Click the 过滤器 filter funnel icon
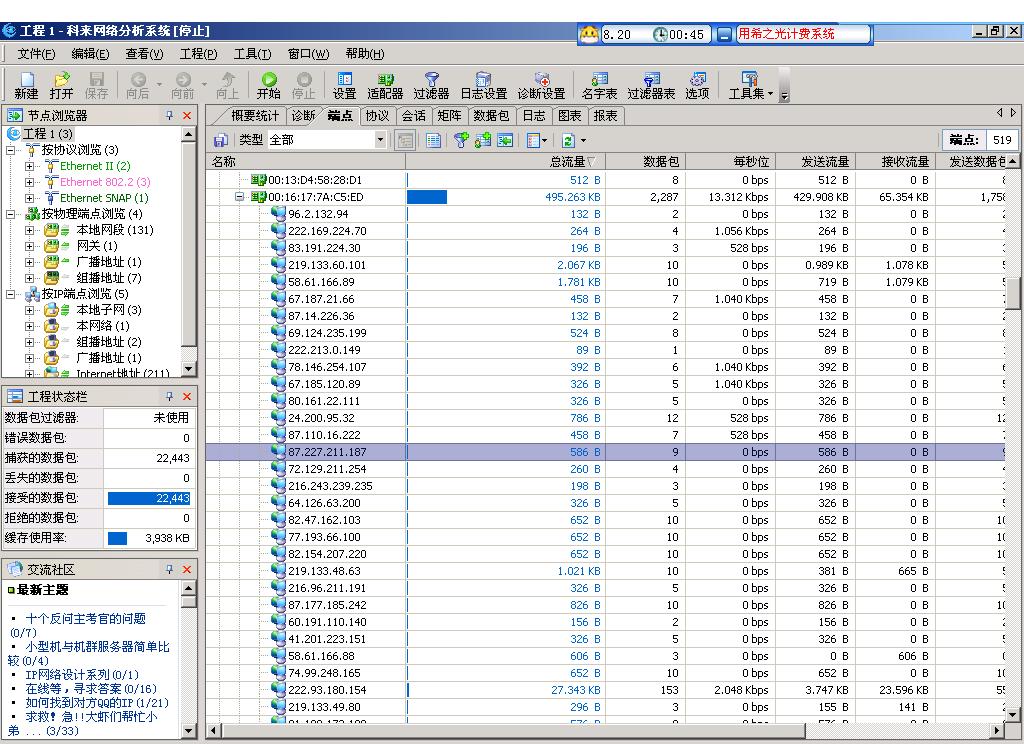This screenshot has height=744, width=1024. click(x=431, y=80)
